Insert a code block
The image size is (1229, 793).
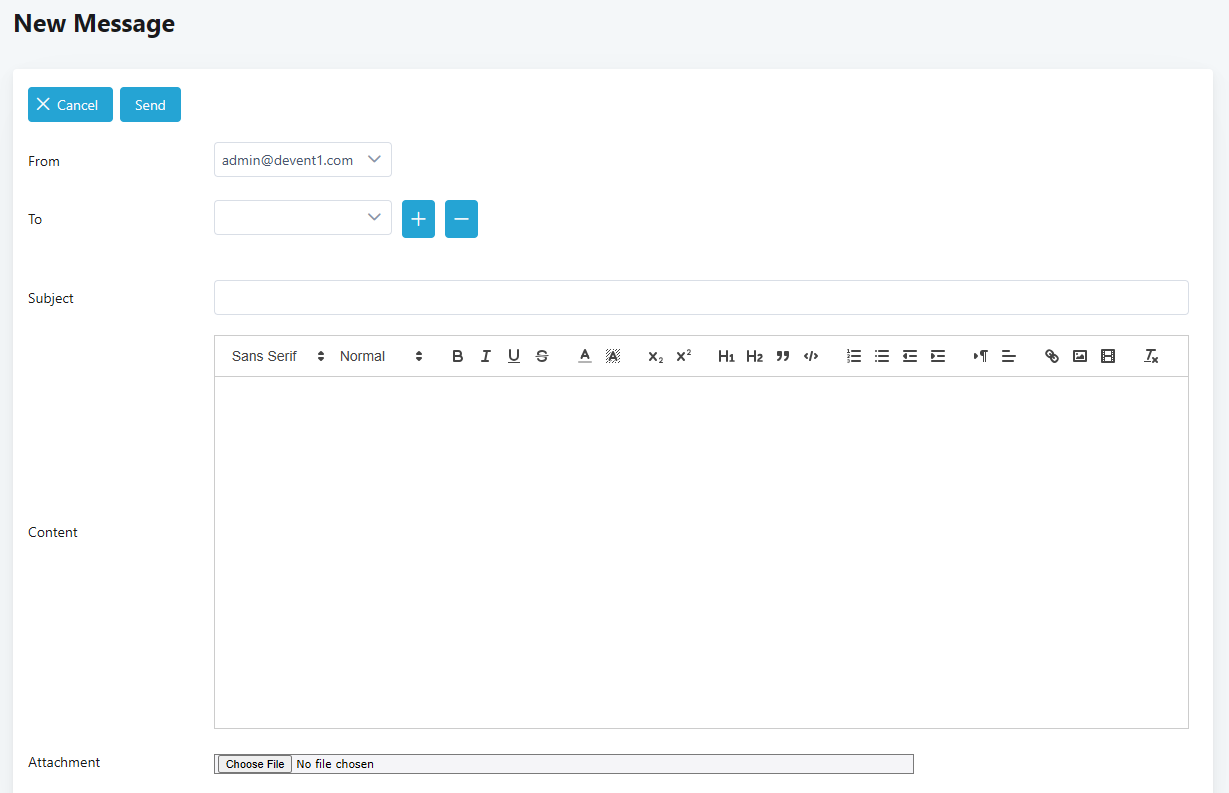tap(811, 356)
